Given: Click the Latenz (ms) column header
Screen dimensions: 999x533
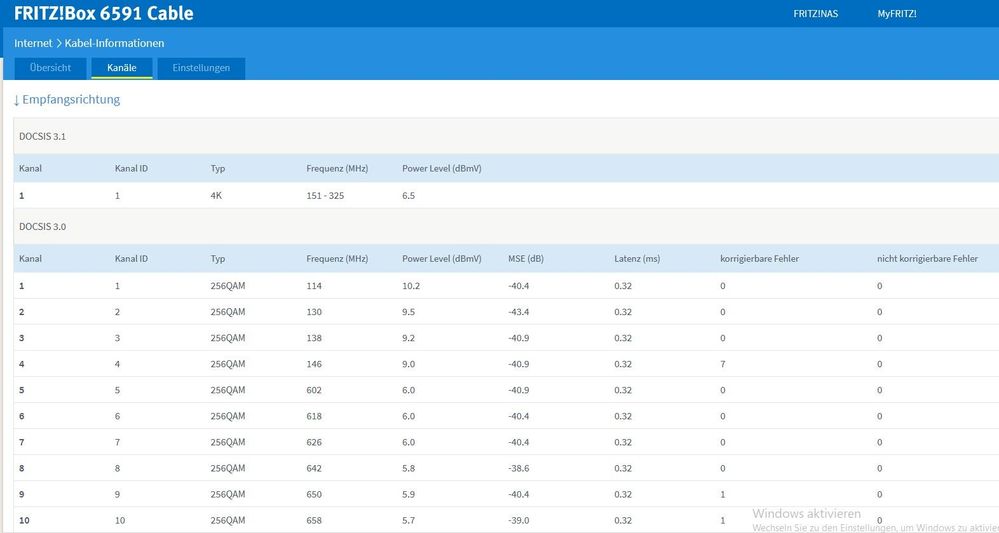Looking at the screenshot, I should pos(637,259).
